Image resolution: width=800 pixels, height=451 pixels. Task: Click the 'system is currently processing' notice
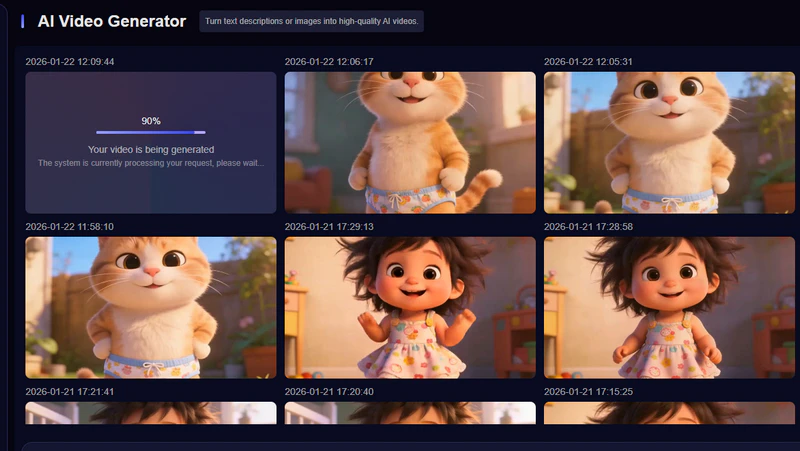(151, 163)
